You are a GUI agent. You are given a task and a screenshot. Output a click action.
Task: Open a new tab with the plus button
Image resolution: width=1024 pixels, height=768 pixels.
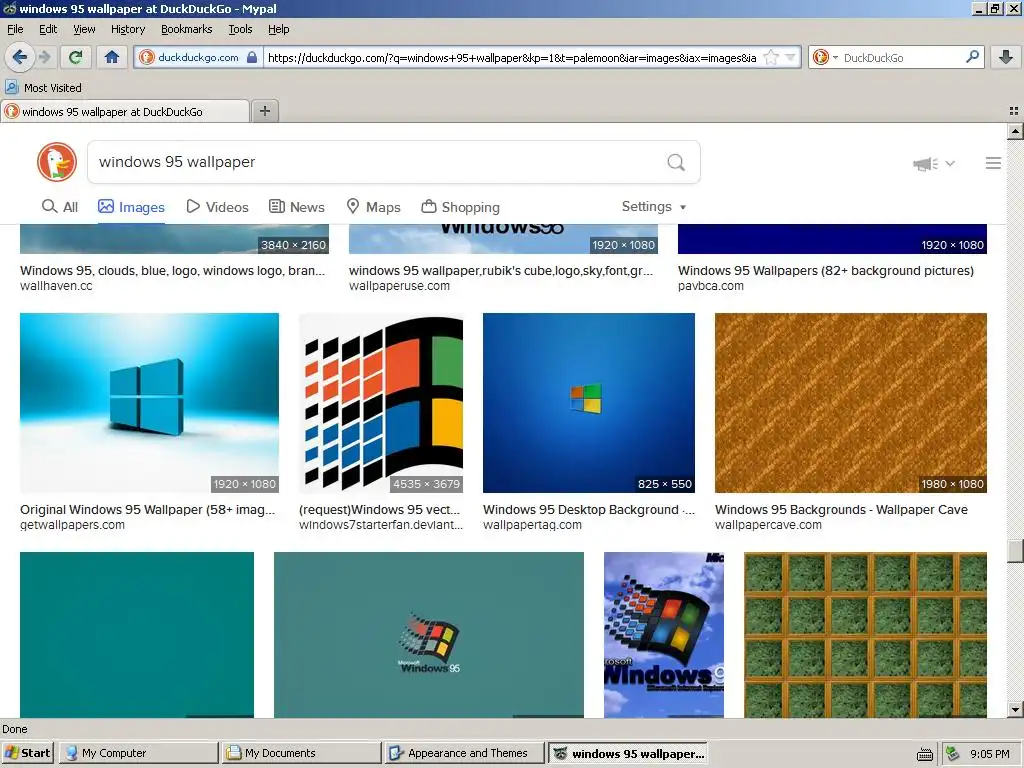264,111
